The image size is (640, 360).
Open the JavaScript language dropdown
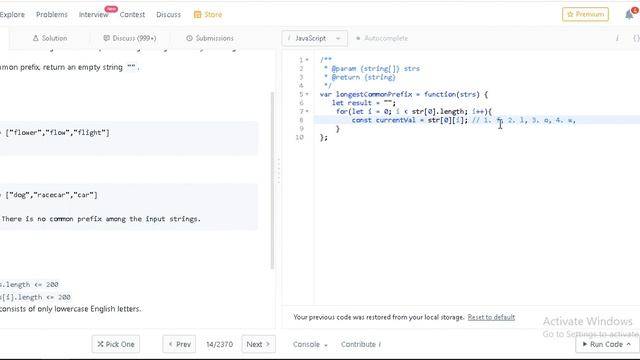[x=315, y=38]
